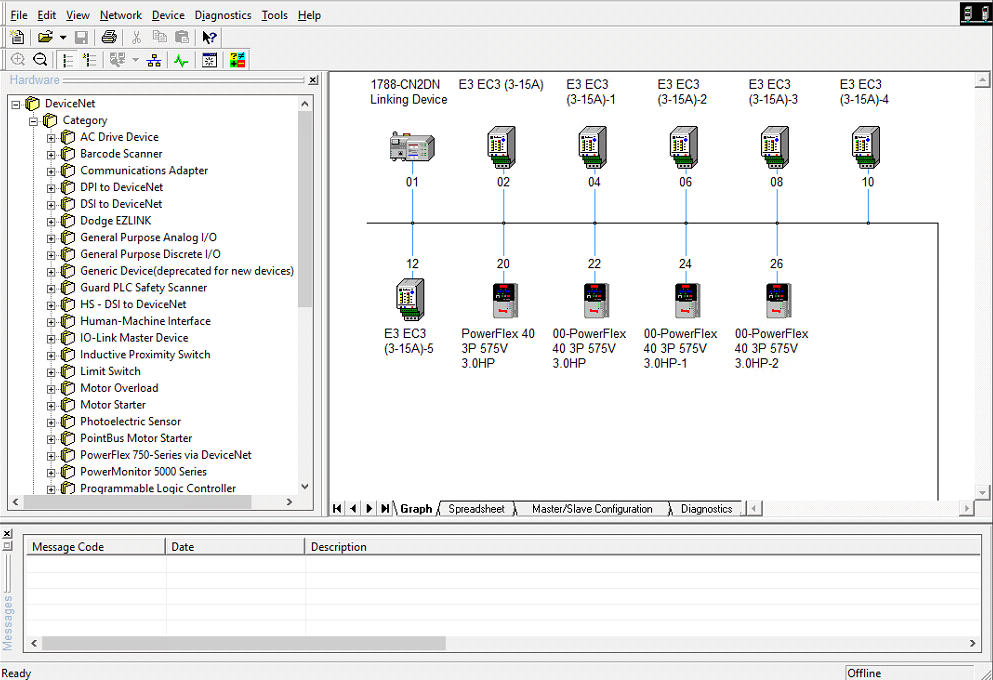Click the Description column header
The width and height of the screenshot is (993, 680).
pyautogui.click(x=643, y=546)
